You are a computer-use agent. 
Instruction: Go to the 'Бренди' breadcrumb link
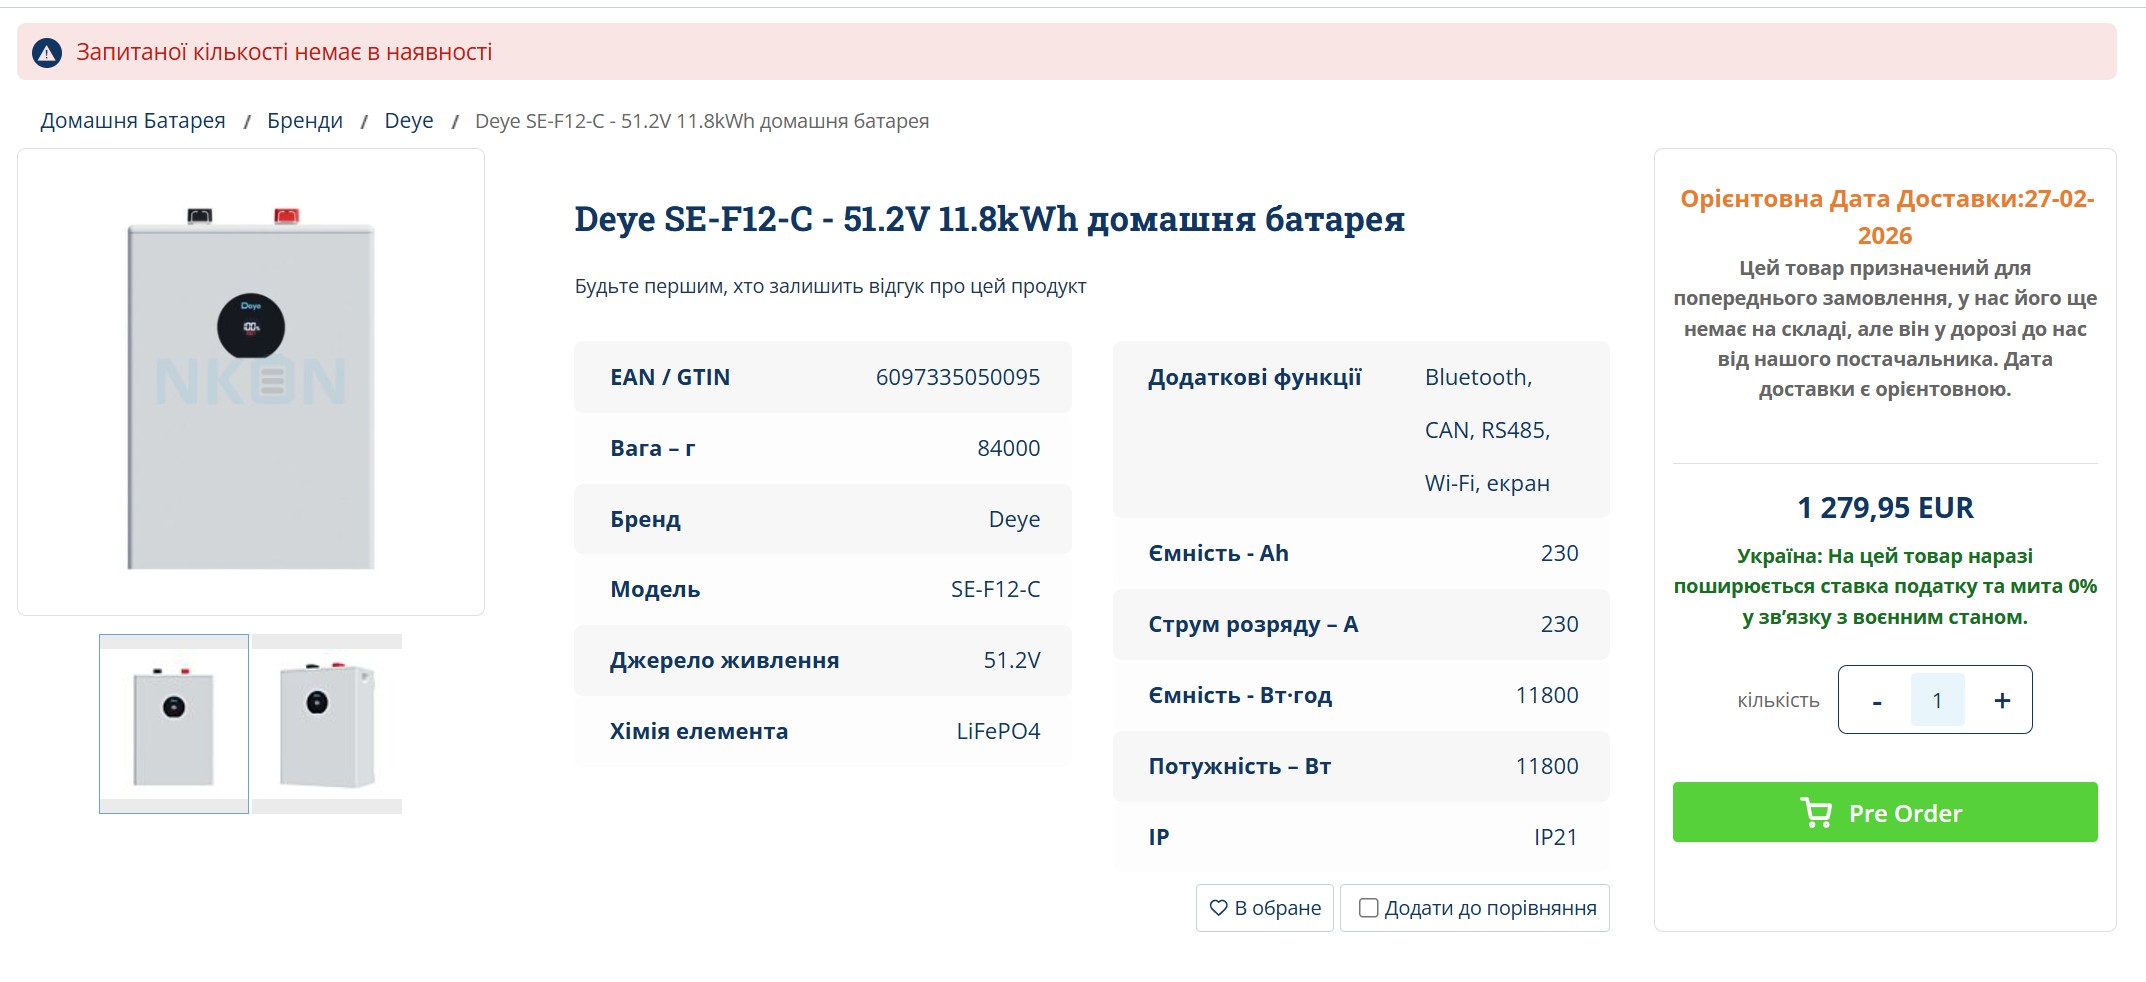point(305,121)
